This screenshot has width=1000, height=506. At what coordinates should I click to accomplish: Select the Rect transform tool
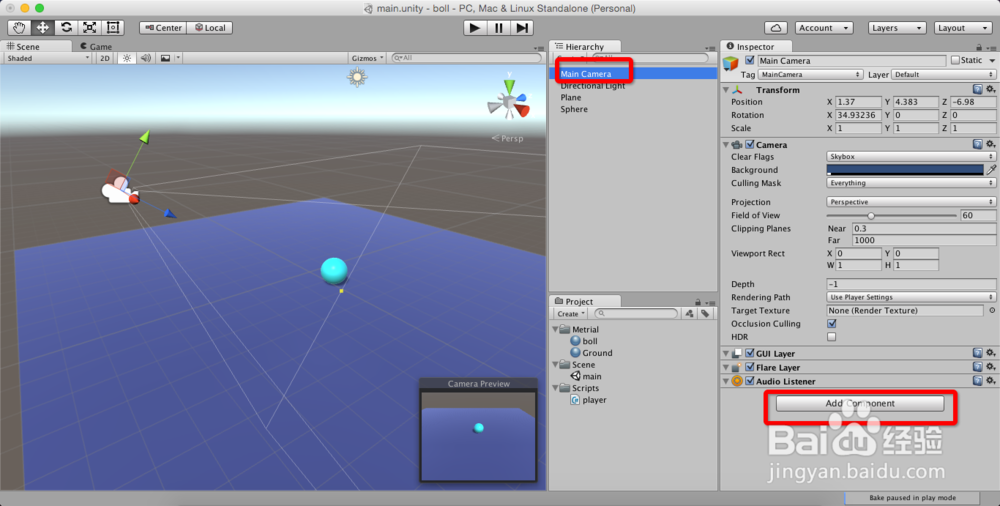[x=113, y=27]
